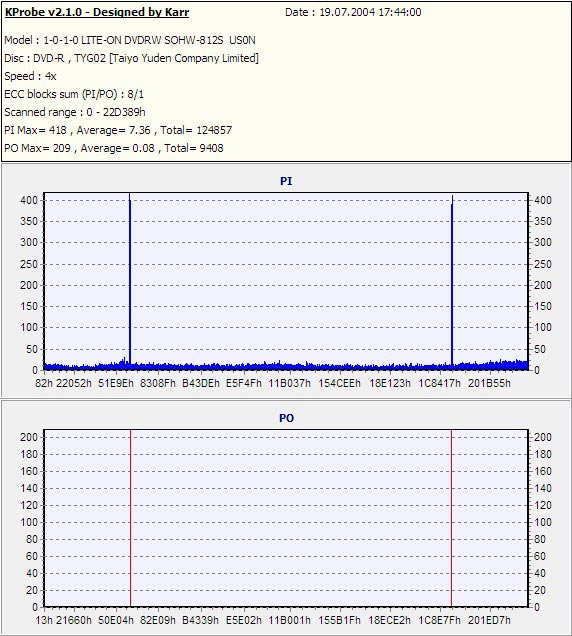The image size is (572, 636).
Task: Click the first PI spike near 51E9Eh
Action: [130, 280]
